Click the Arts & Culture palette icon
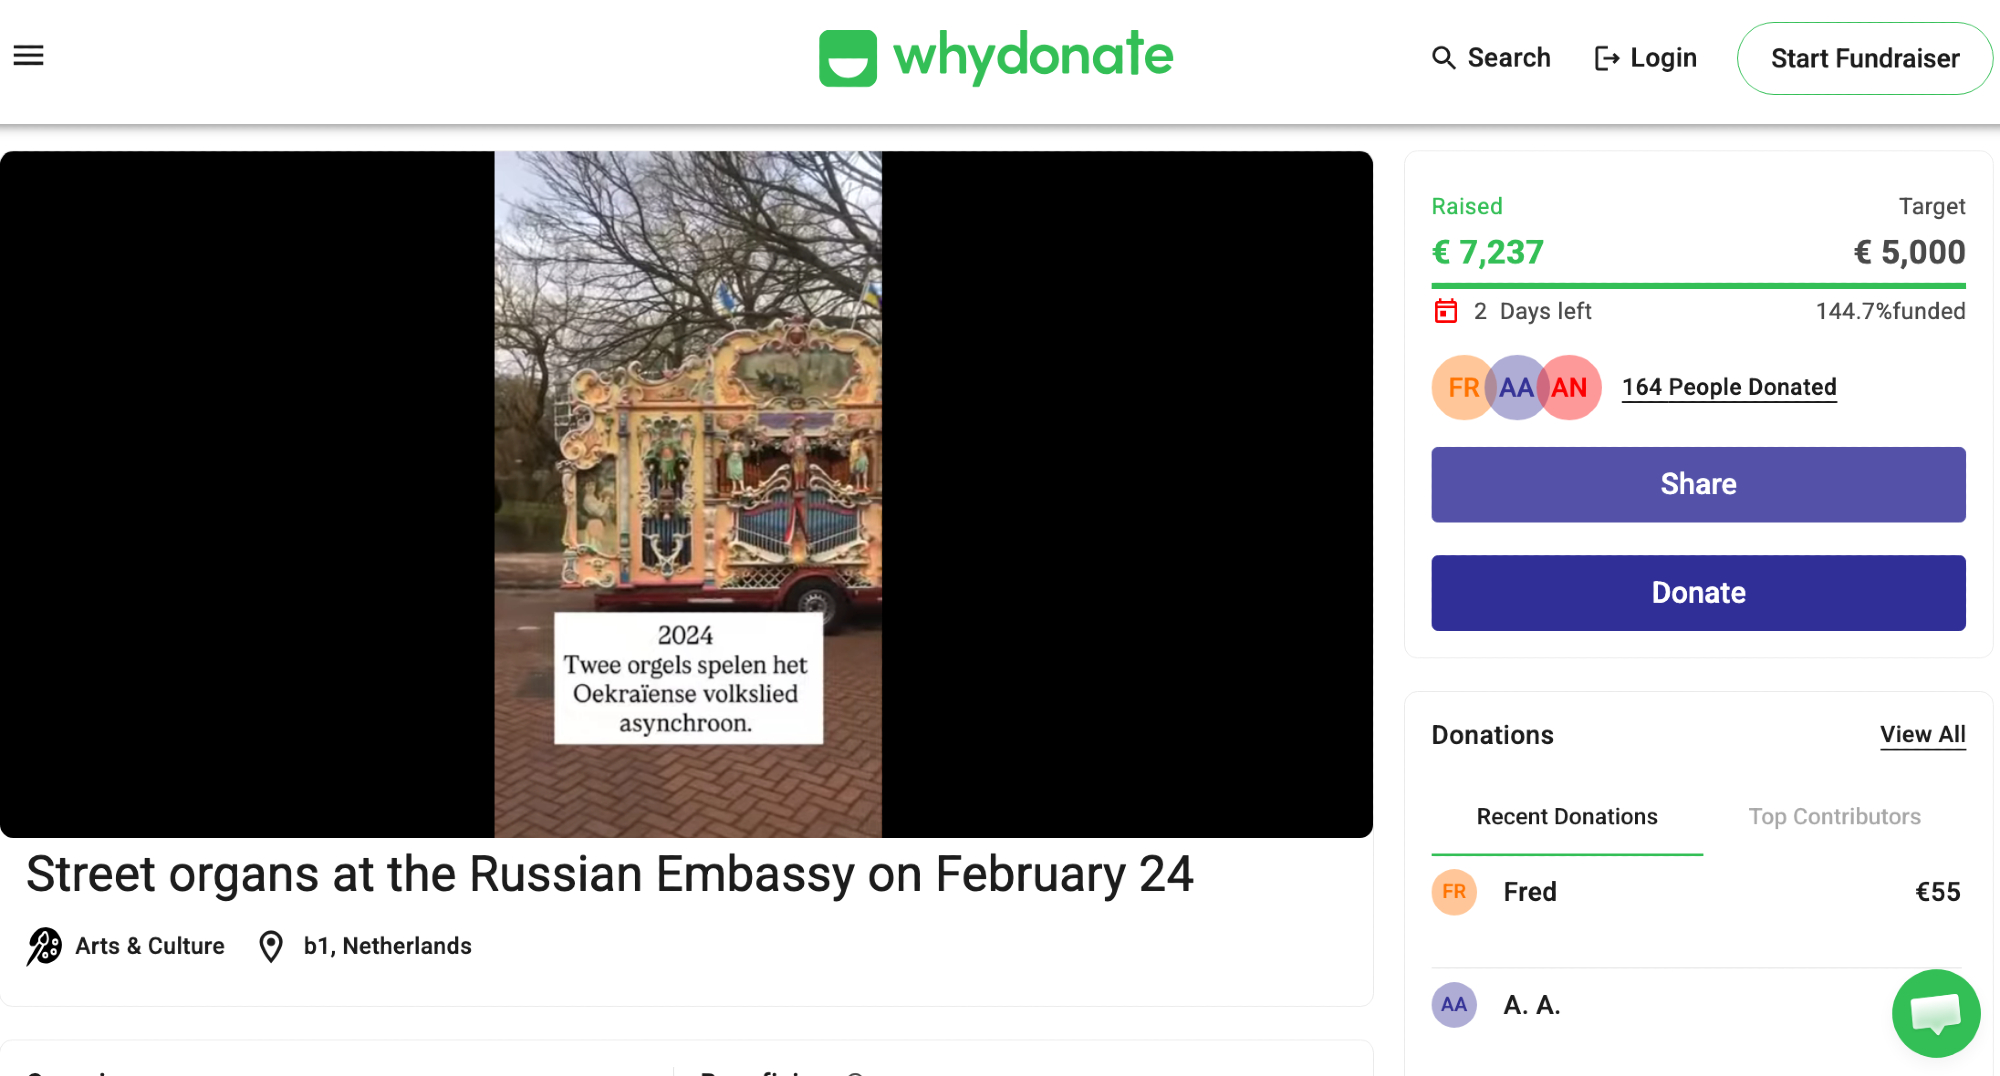Viewport: 2000px width, 1076px height. (x=44, y=946)
